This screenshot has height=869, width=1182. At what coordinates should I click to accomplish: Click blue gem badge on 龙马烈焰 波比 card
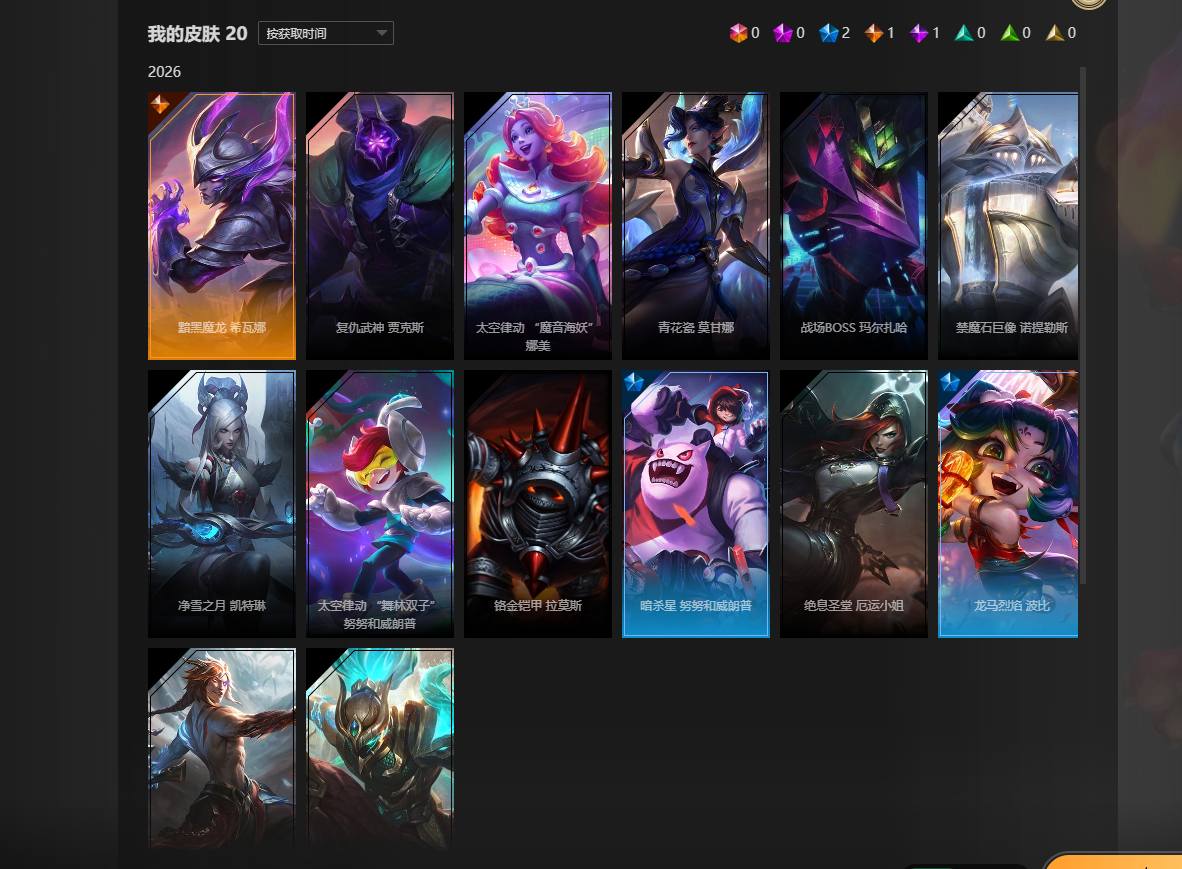[x=950, y=382]
